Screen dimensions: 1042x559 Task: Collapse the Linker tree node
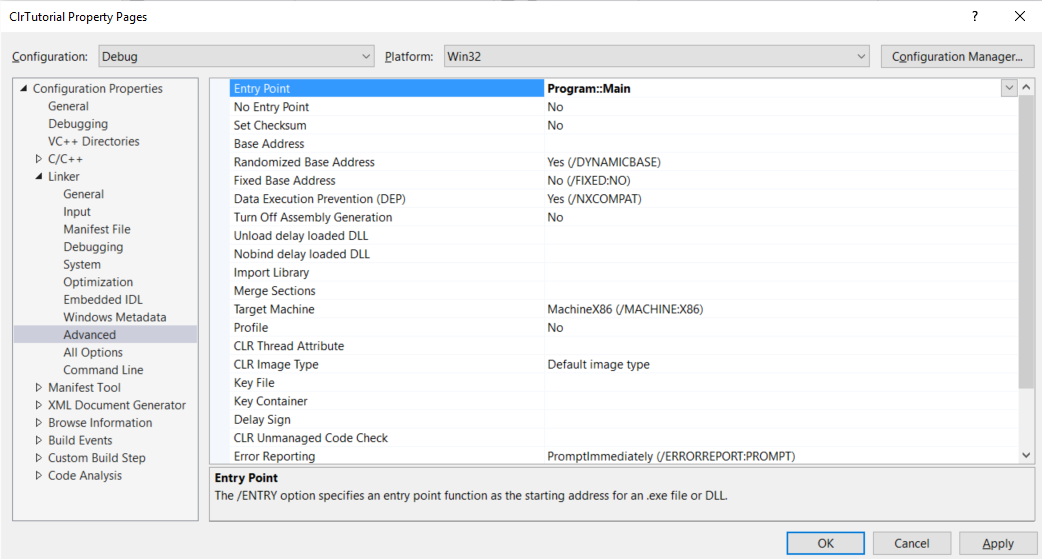[39, 177]
